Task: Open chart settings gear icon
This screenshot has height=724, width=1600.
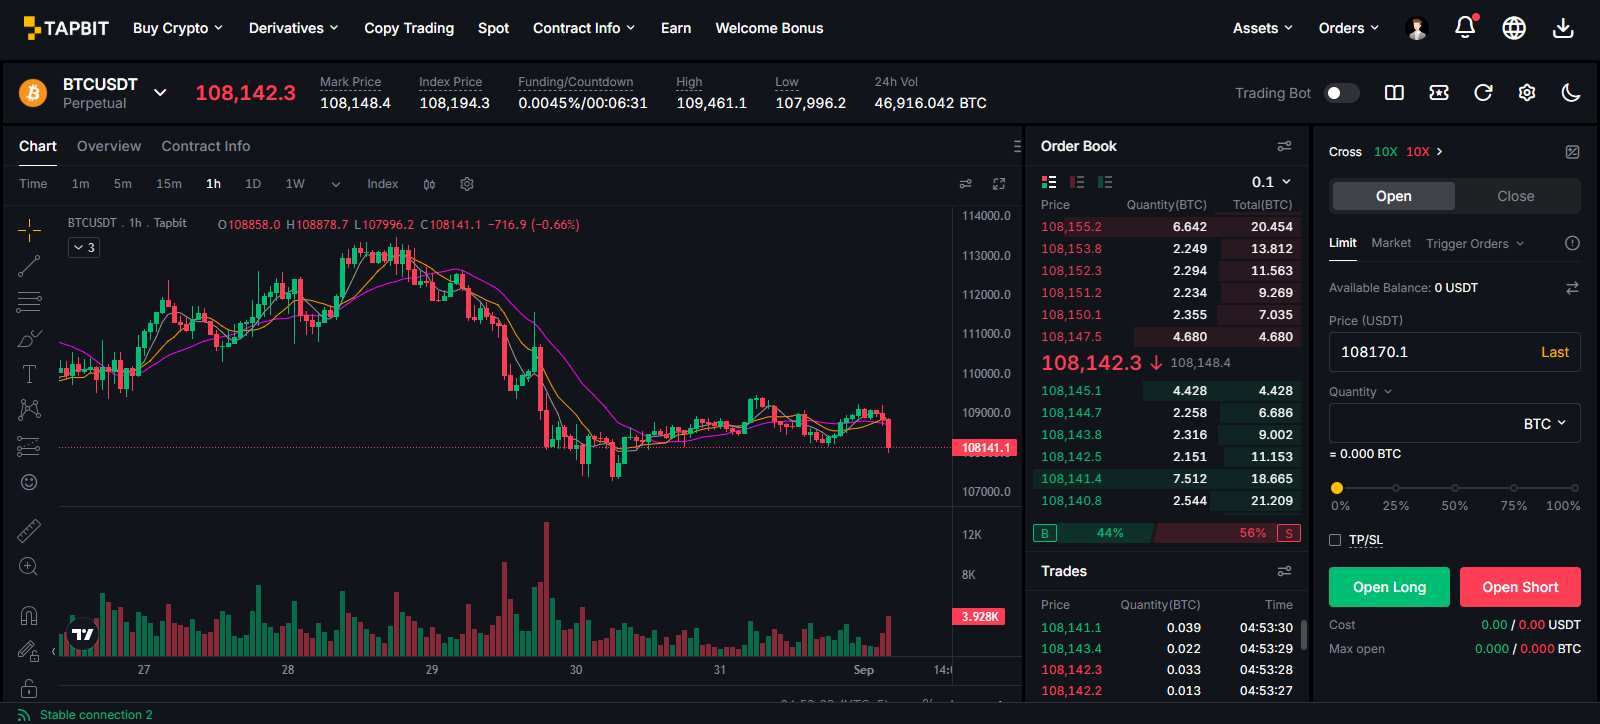Action: [467, 184]
